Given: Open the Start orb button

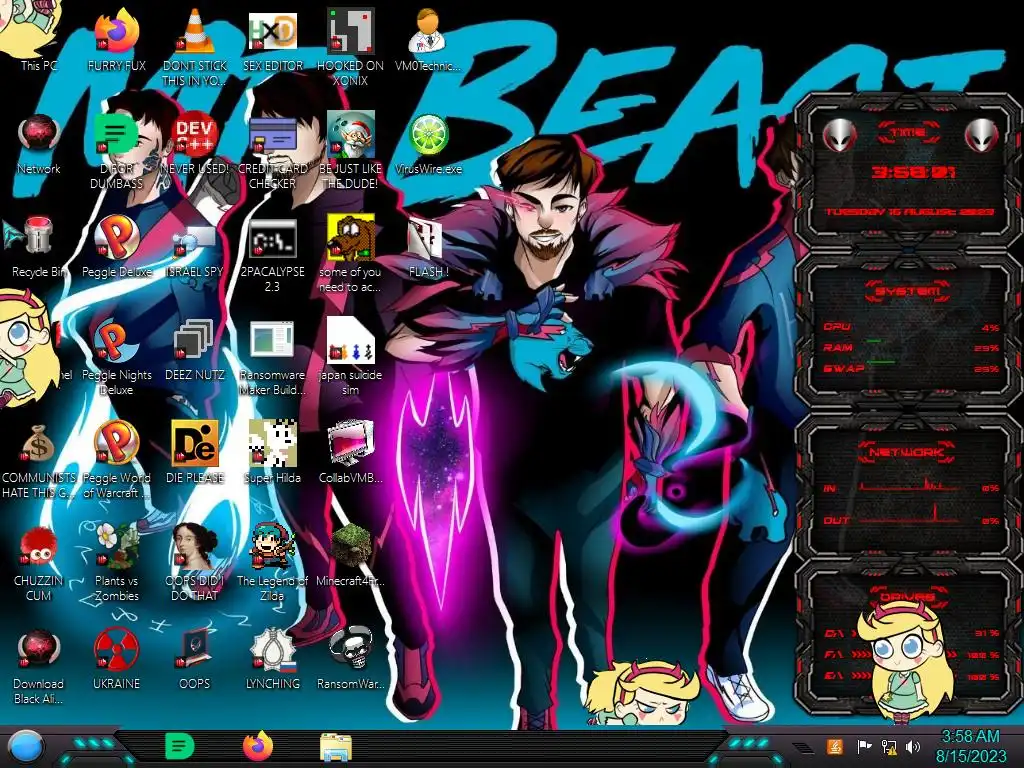Looking at the screenshot, I should point(26,746).
